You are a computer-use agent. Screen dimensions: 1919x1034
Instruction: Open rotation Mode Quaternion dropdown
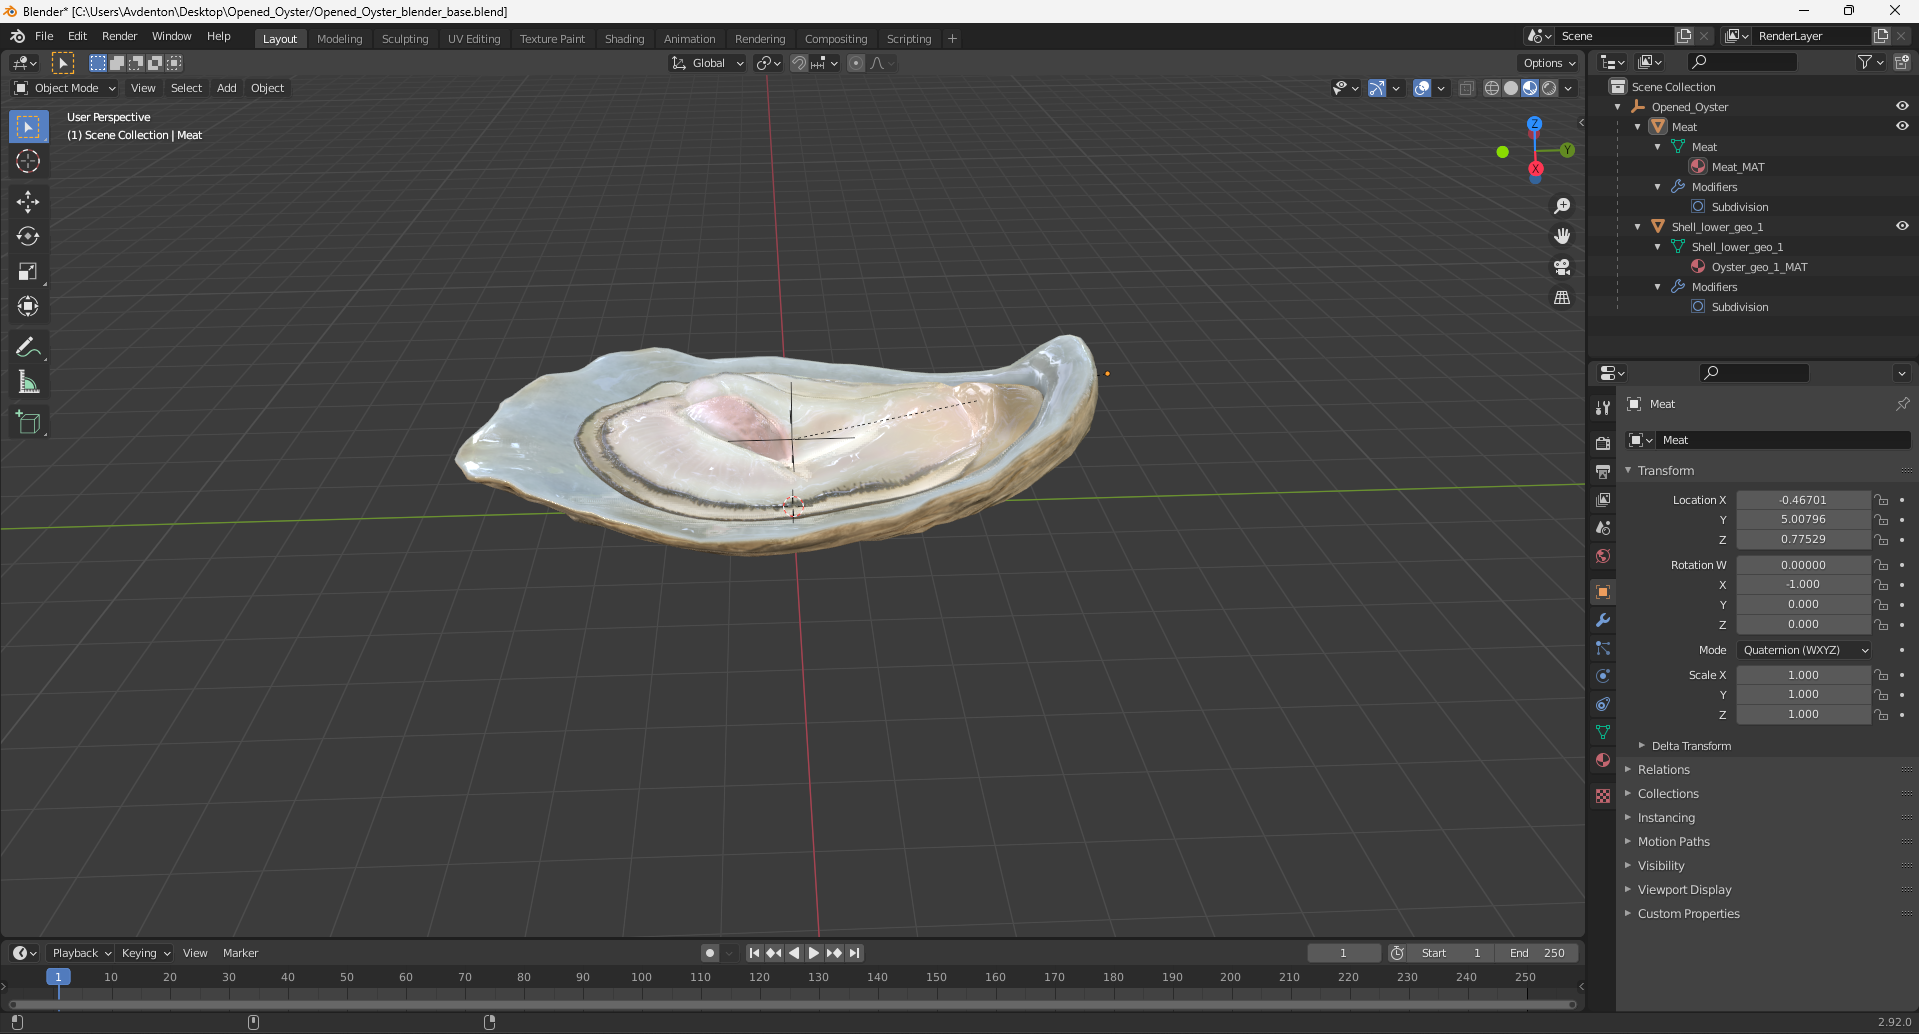tap(1804, 650)
